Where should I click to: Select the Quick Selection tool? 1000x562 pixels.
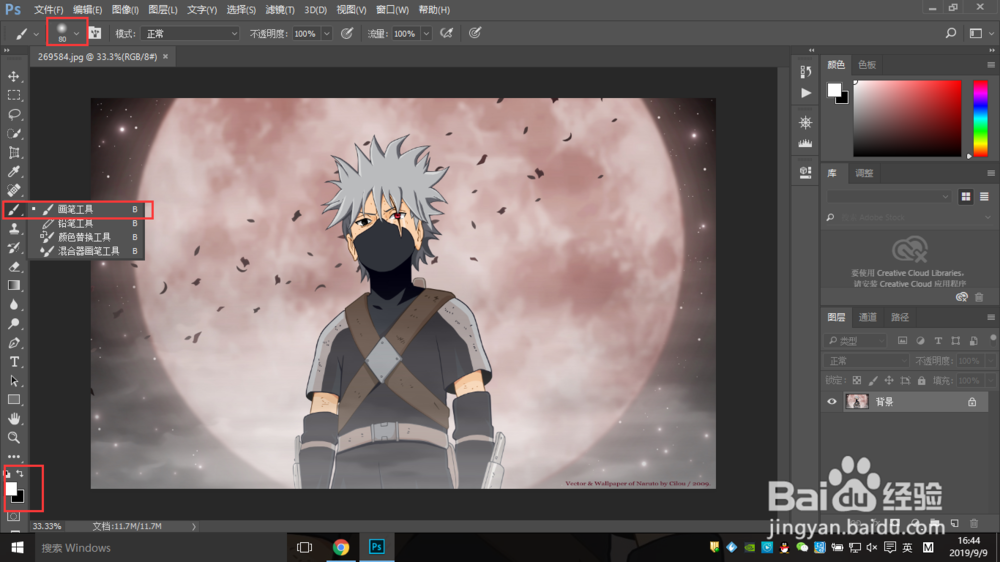tap(13, 134)
